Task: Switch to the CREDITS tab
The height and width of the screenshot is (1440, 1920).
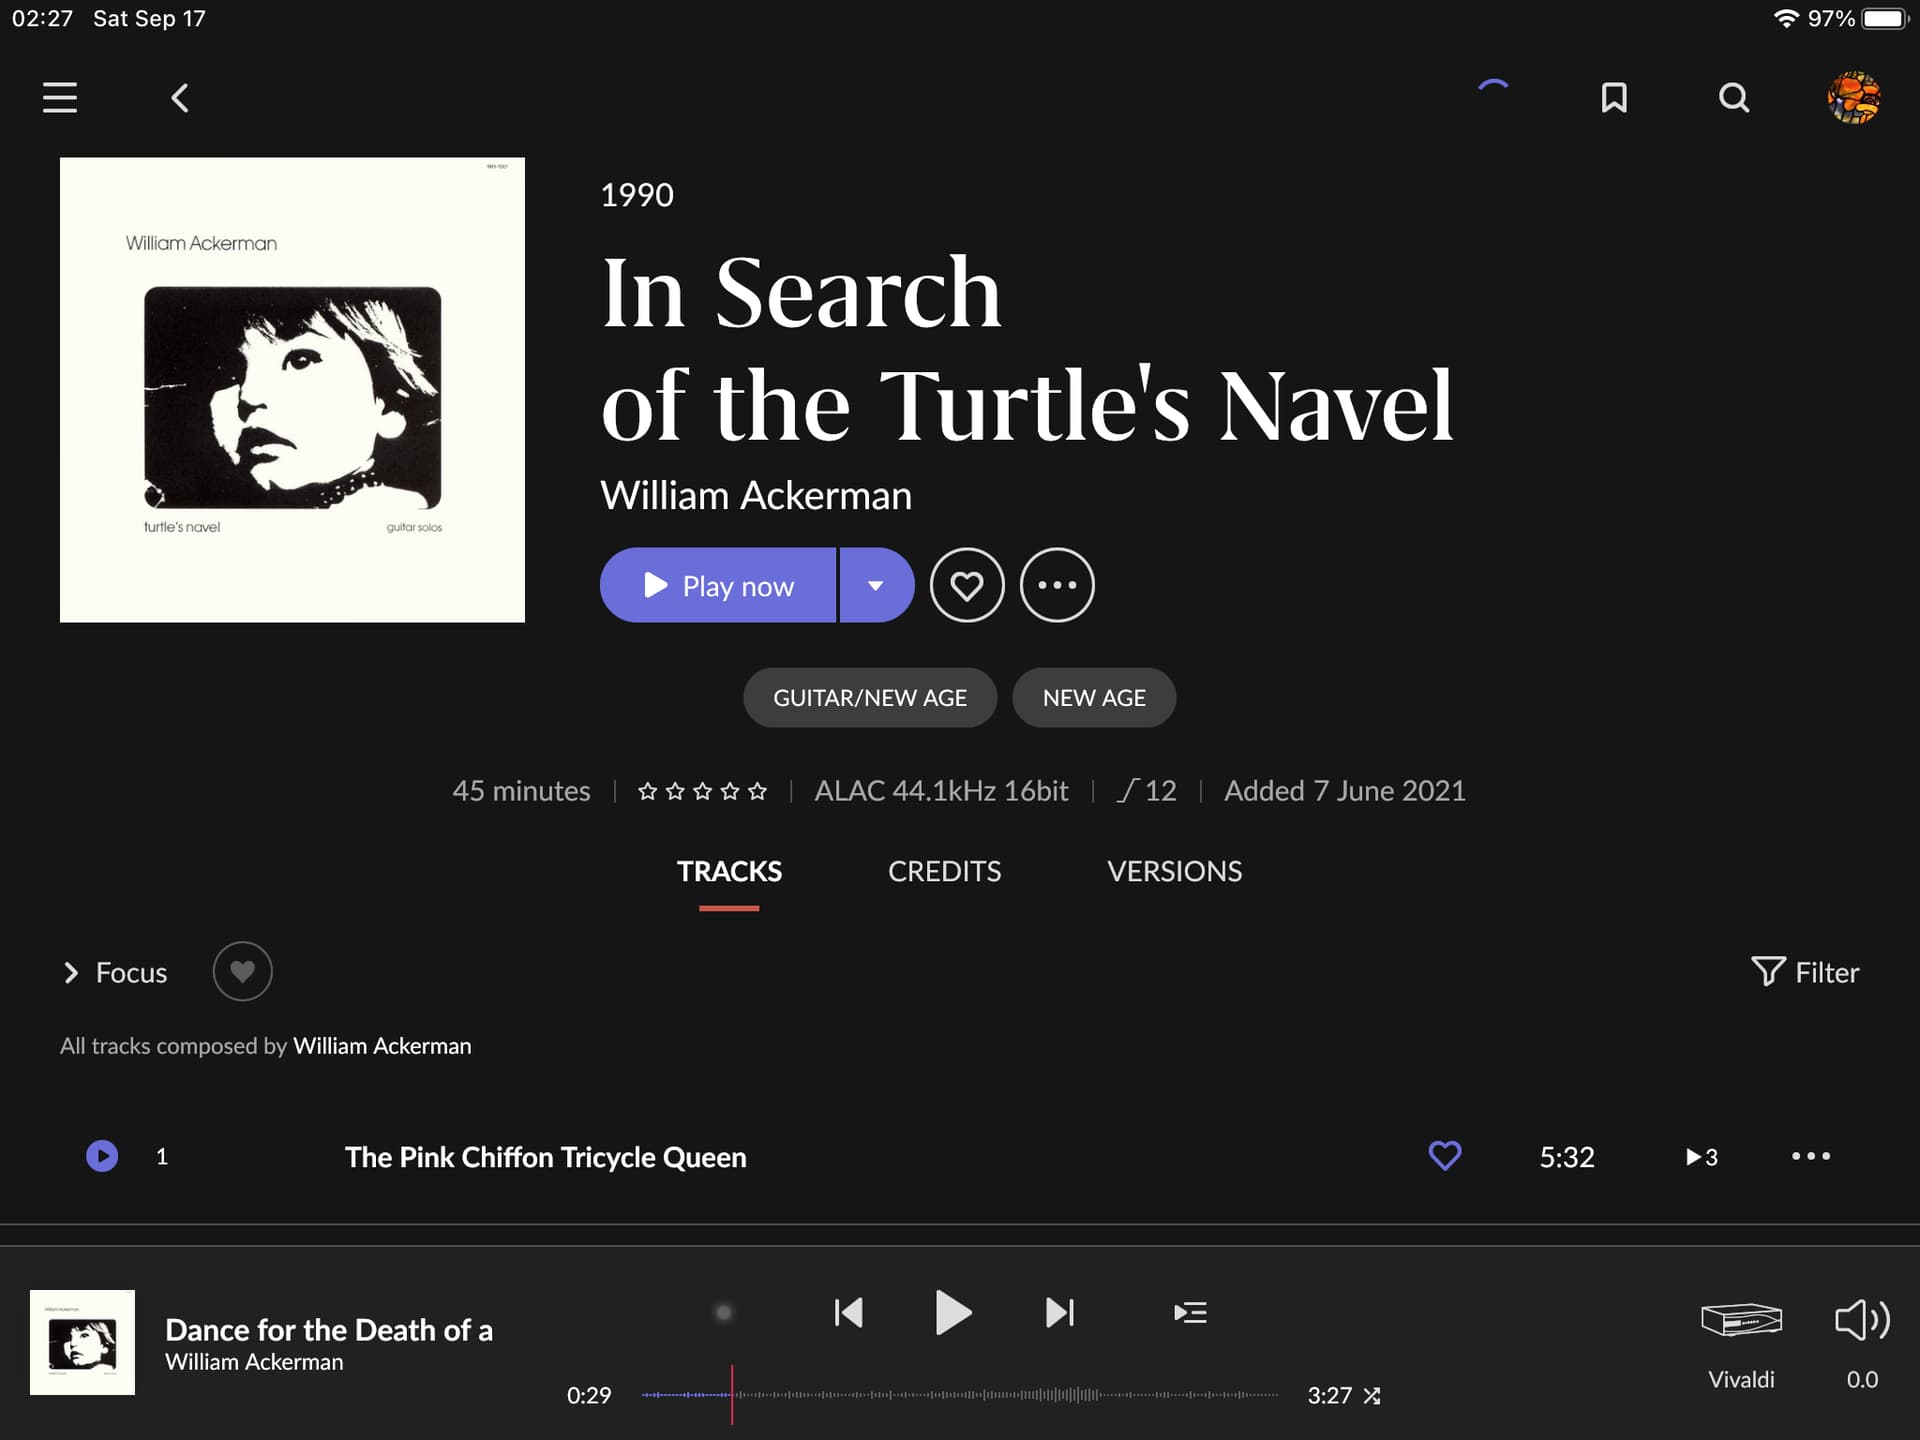Action: [x=944, y=871]
